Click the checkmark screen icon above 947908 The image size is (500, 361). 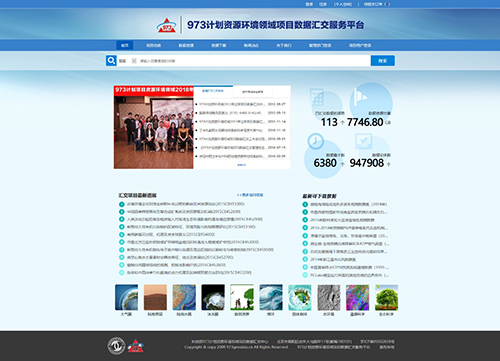363,141
